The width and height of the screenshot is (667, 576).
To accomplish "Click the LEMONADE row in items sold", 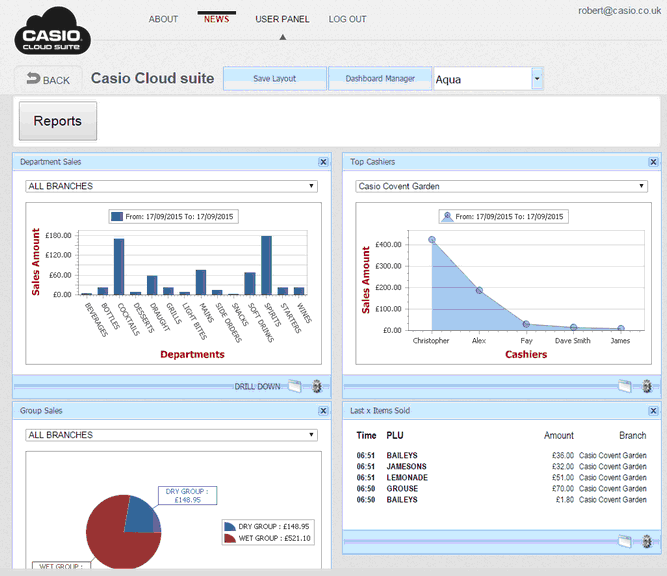I will tap(502, 478).
